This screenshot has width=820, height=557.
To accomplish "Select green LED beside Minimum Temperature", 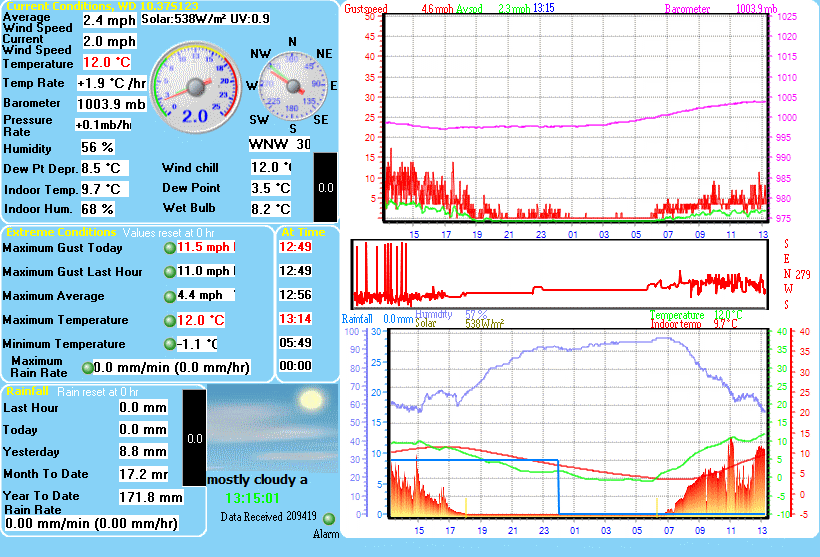I will click(x=169, y=345).
